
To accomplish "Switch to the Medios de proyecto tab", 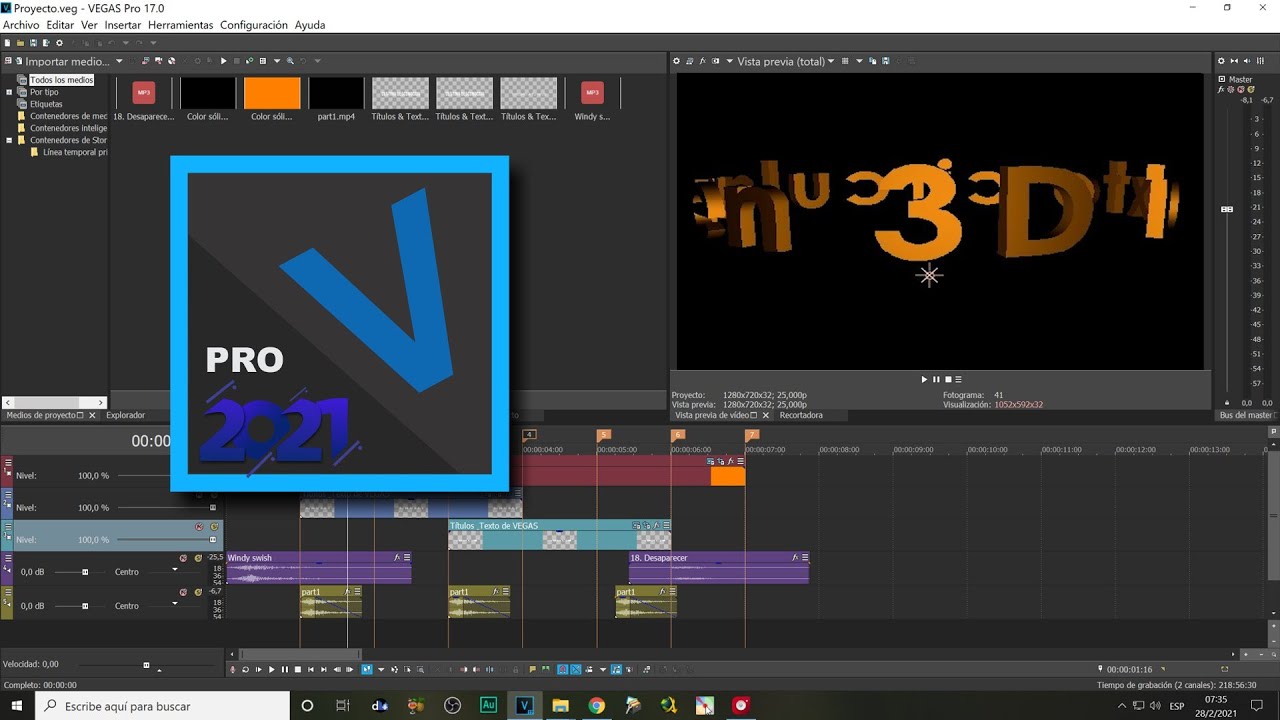I will click(x=41, y=415).
